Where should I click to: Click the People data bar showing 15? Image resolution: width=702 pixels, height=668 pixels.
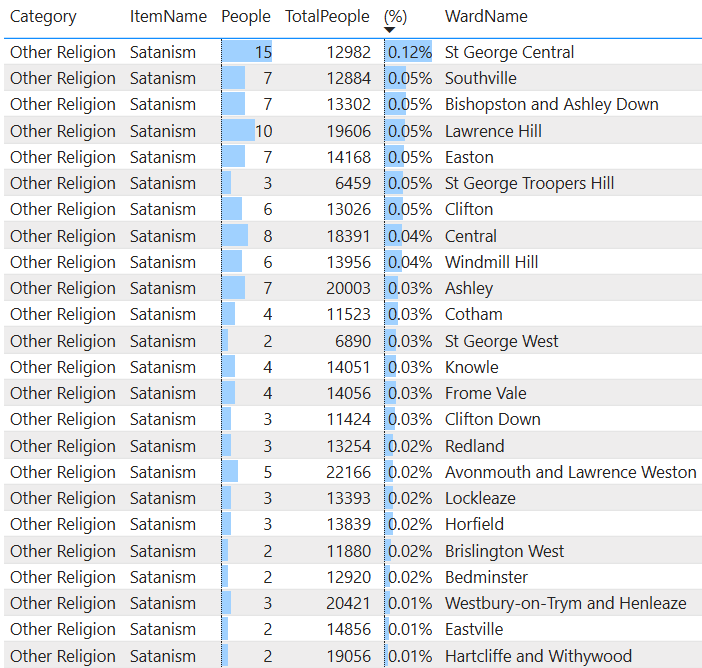(247, 52)
